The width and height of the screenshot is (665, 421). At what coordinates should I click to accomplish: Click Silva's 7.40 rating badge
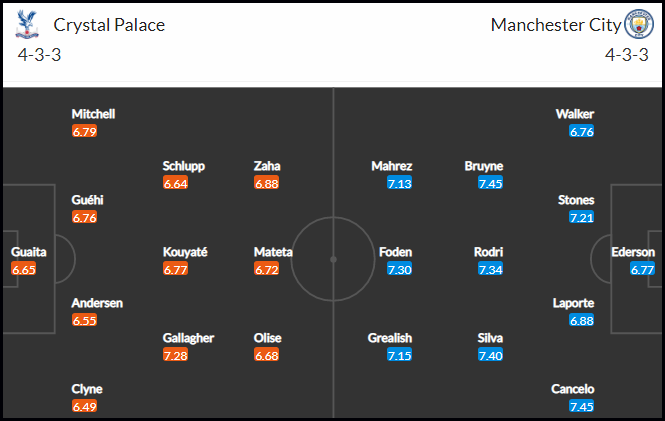pos(490,355)
